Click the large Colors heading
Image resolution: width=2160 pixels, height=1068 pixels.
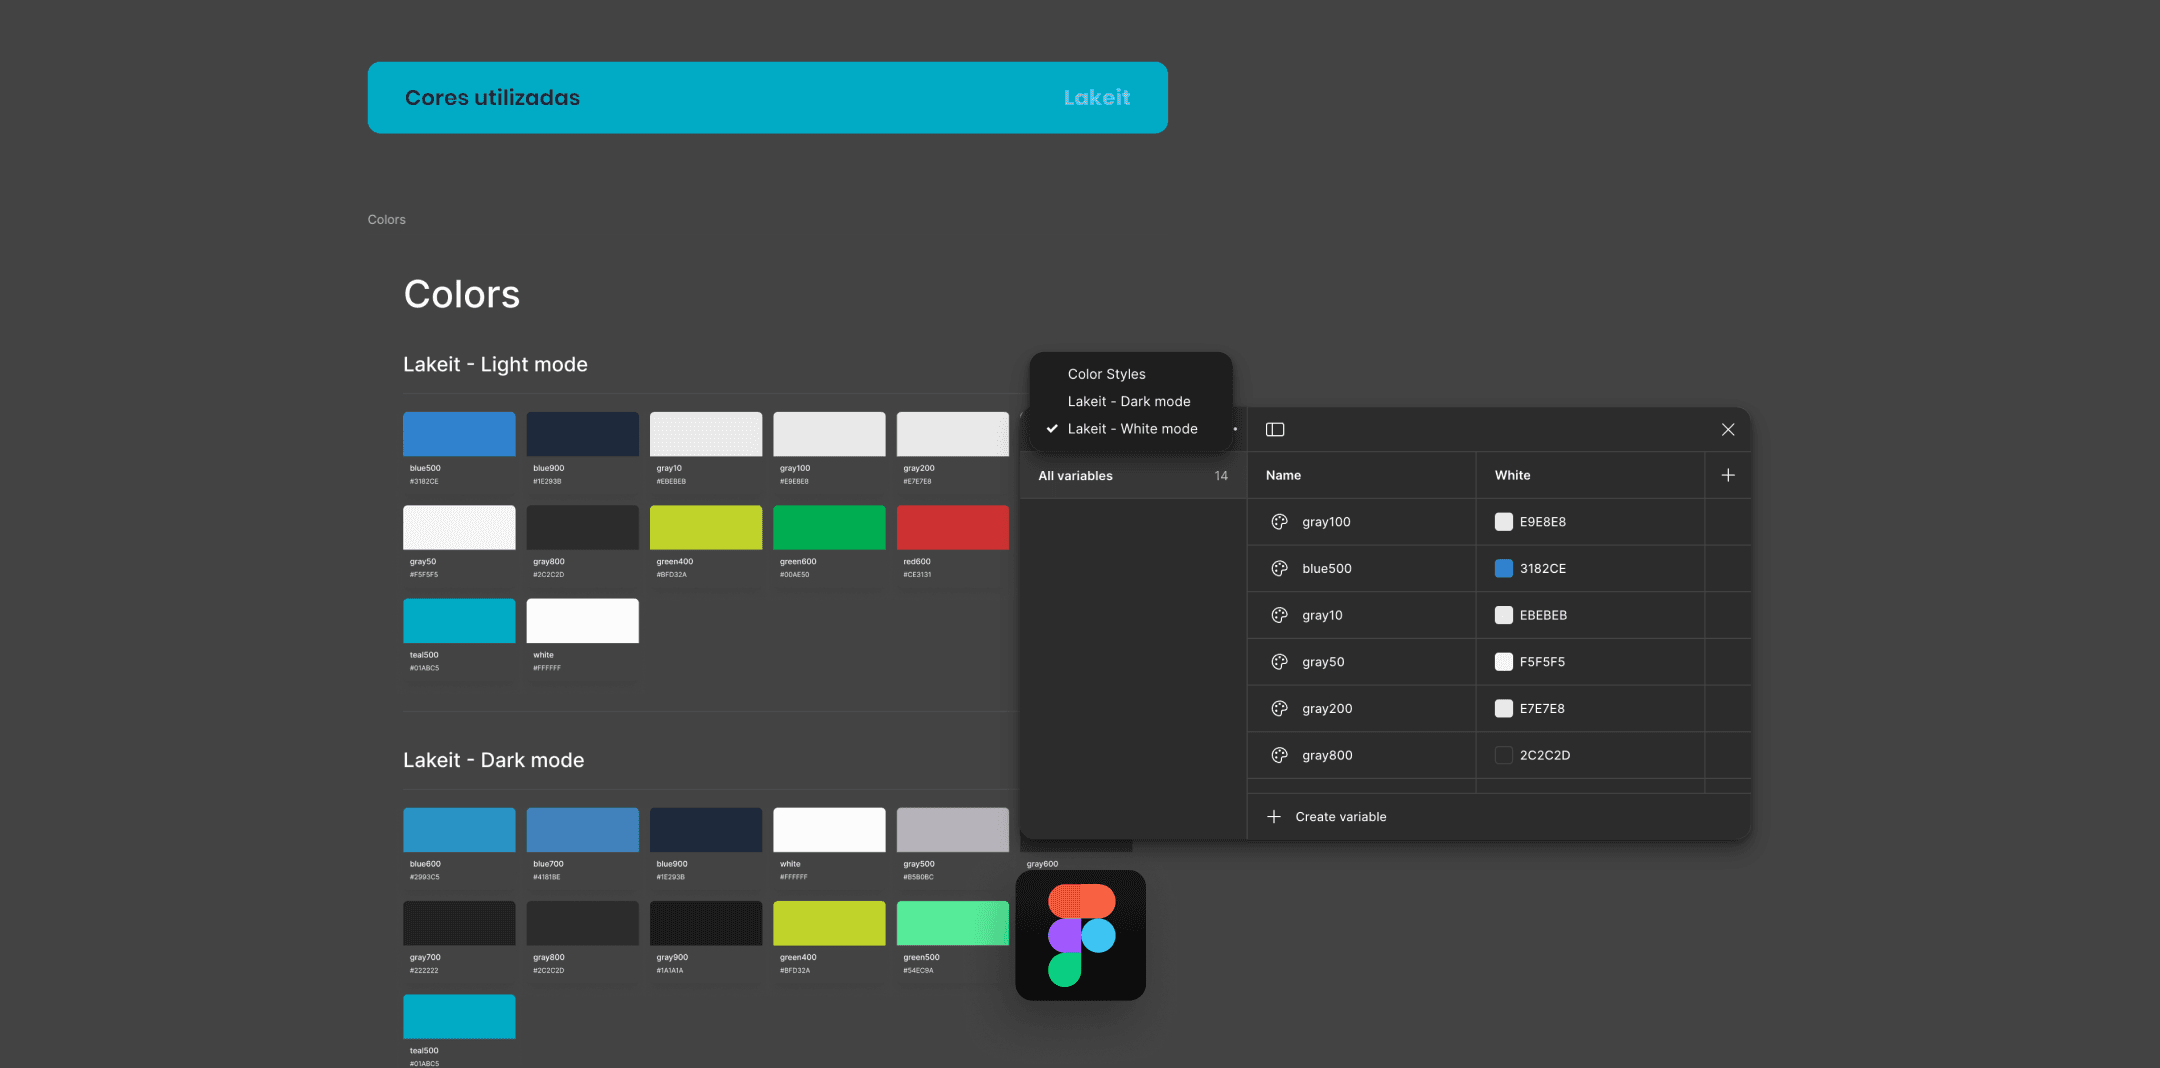click(461, 295)
